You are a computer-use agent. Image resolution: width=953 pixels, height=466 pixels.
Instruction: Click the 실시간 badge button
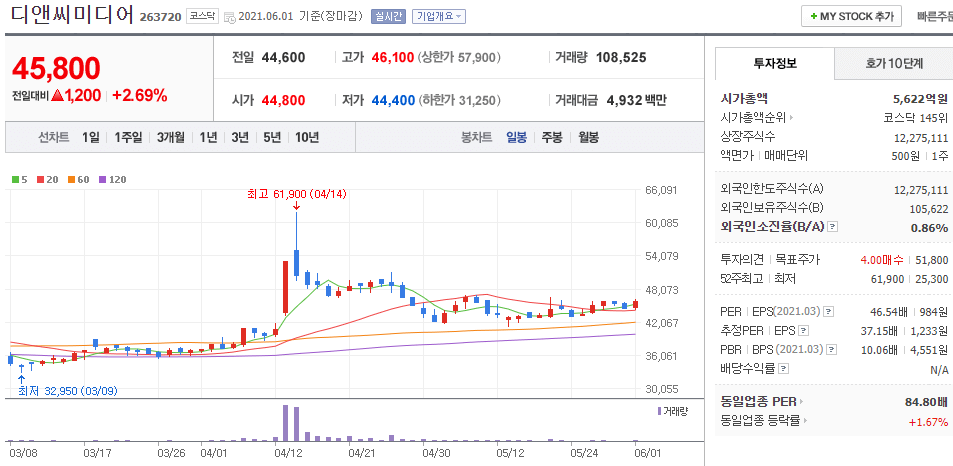click(388, 16)
